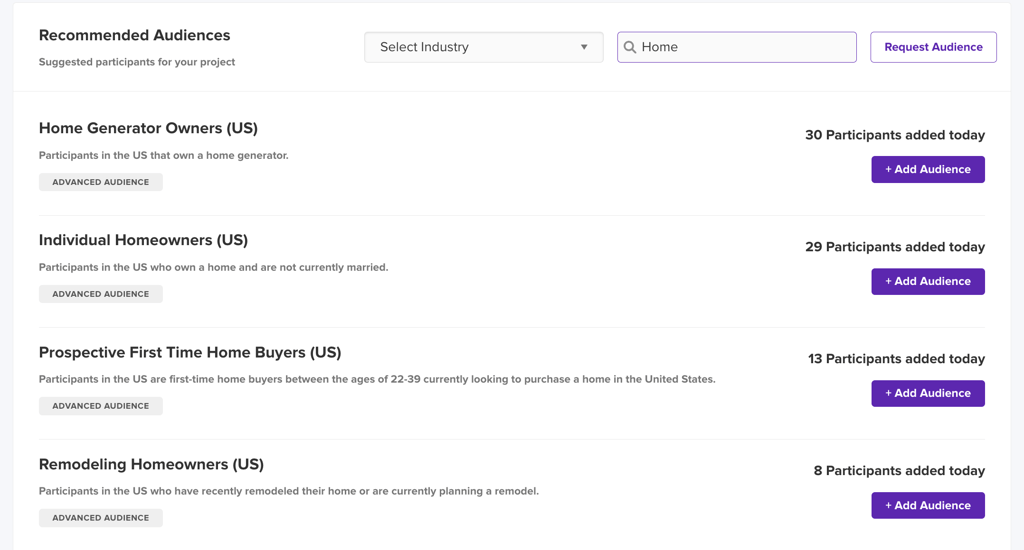The width and height of the screenshot is (1024, 550).
Task: Open Home Generator Owners (US) title
Action: coord(148,128)
